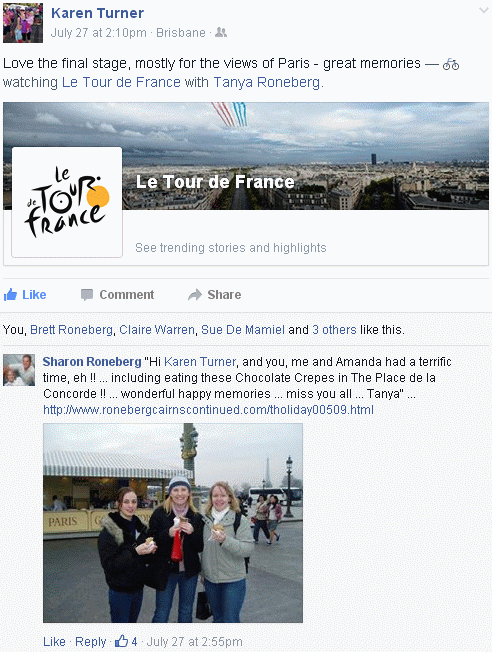Open Tanya Roneberg's tagged profile link
Screen dimensions: 492x652
click(267, 82)
